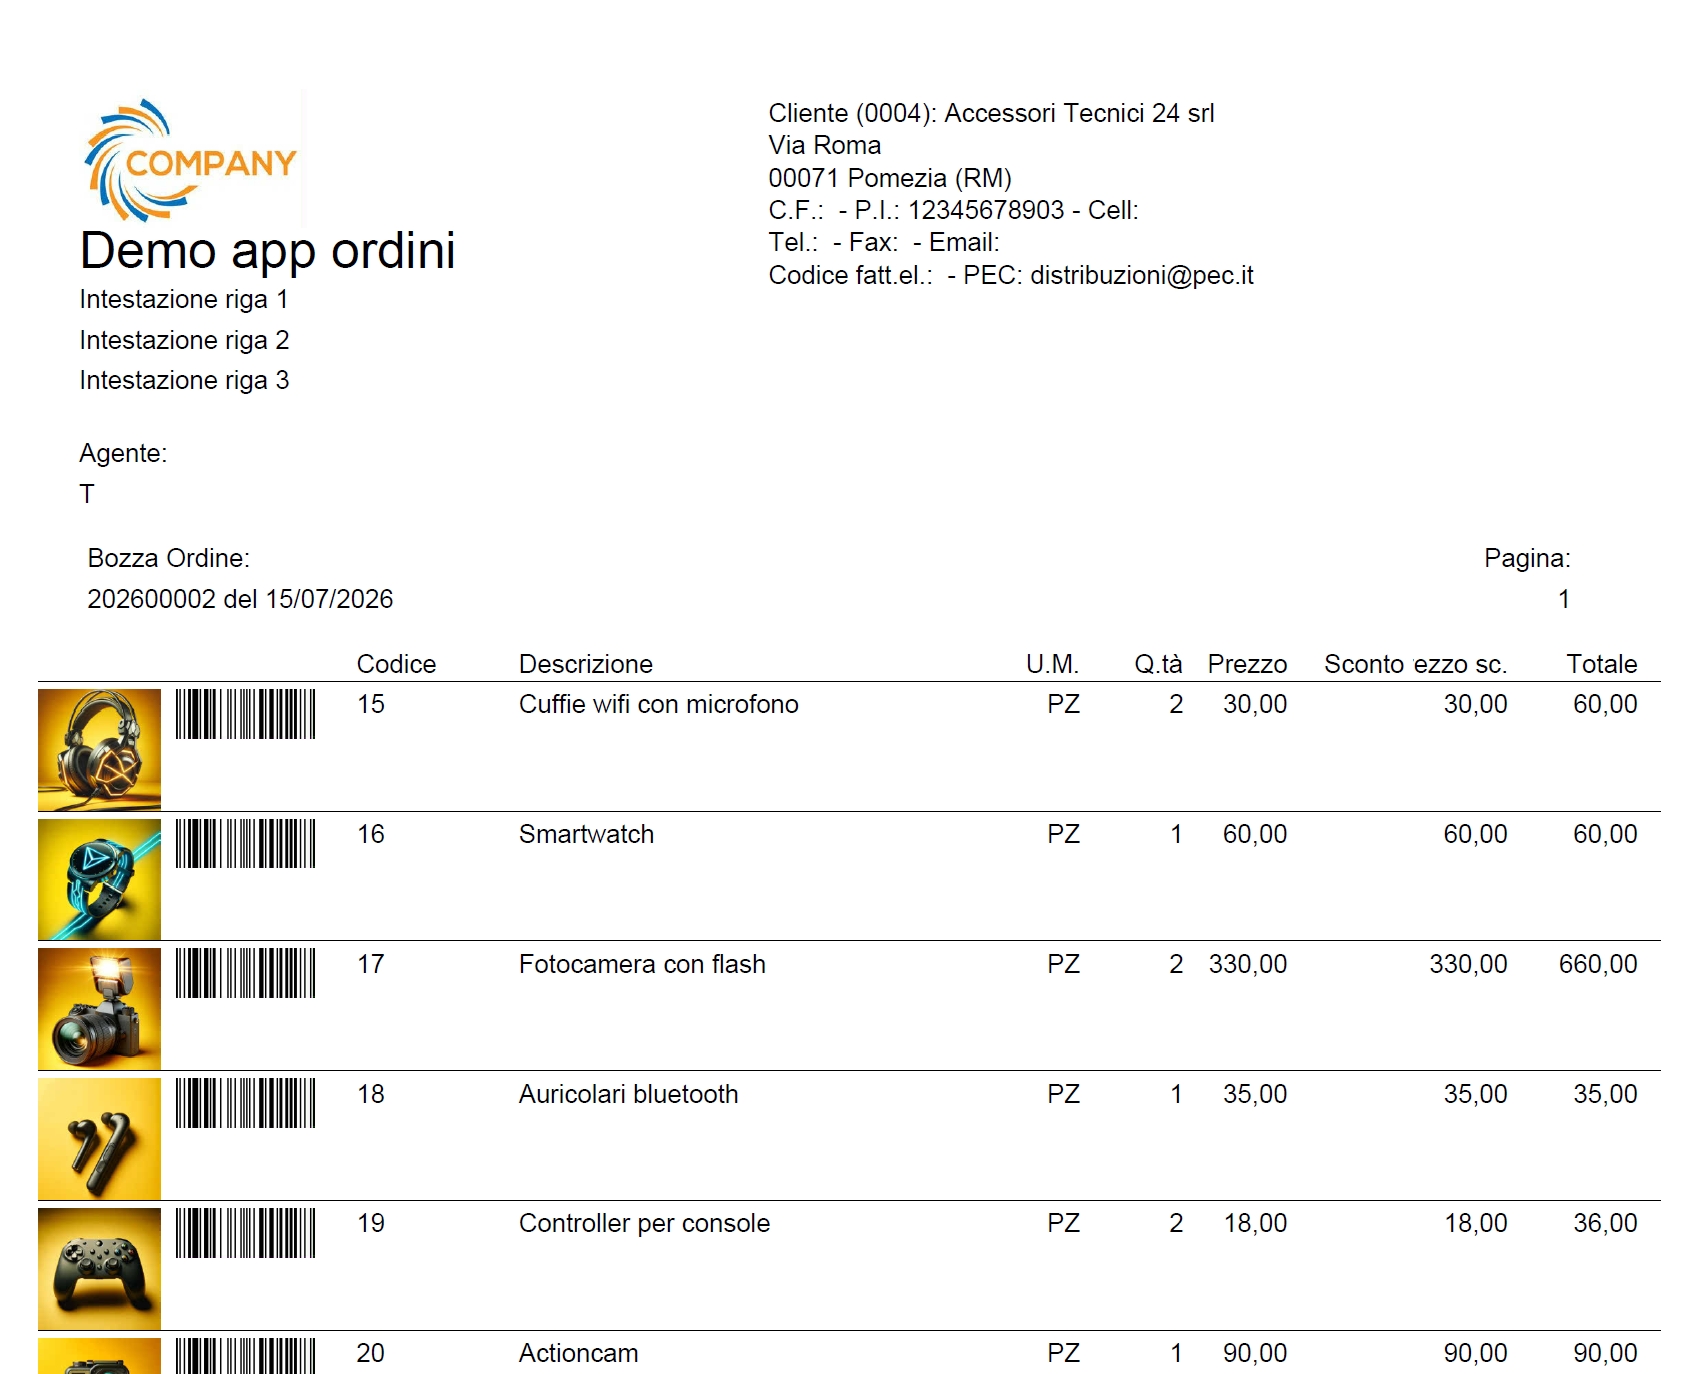Screen dimensions: 1699x1374
Task: Click 'Auricolari bluetooth' description
Action: click(629, 1094)
